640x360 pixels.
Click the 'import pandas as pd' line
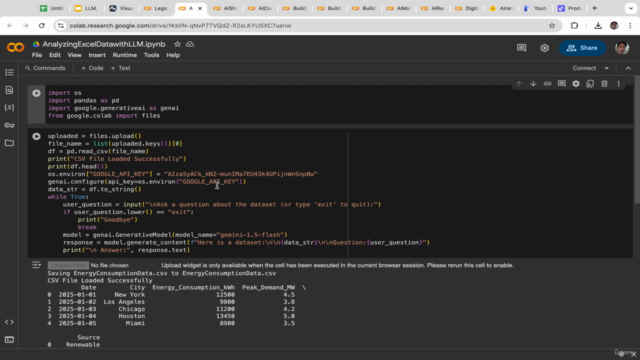point(84,100)
